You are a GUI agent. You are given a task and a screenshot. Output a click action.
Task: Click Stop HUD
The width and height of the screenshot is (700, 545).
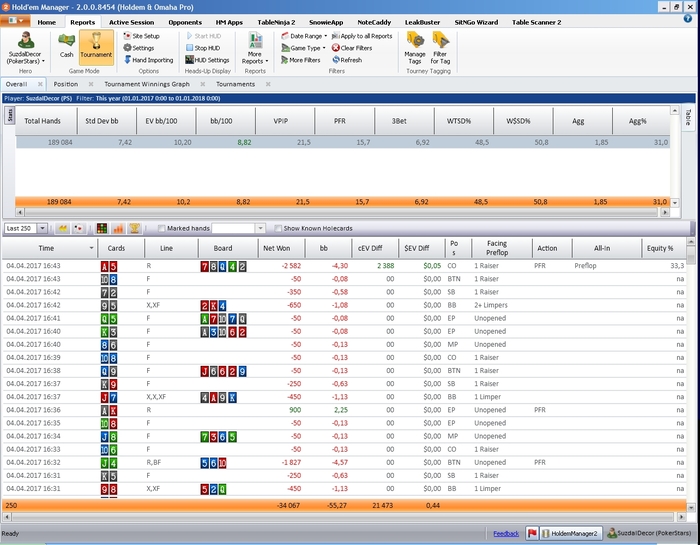tap(203, 48)
